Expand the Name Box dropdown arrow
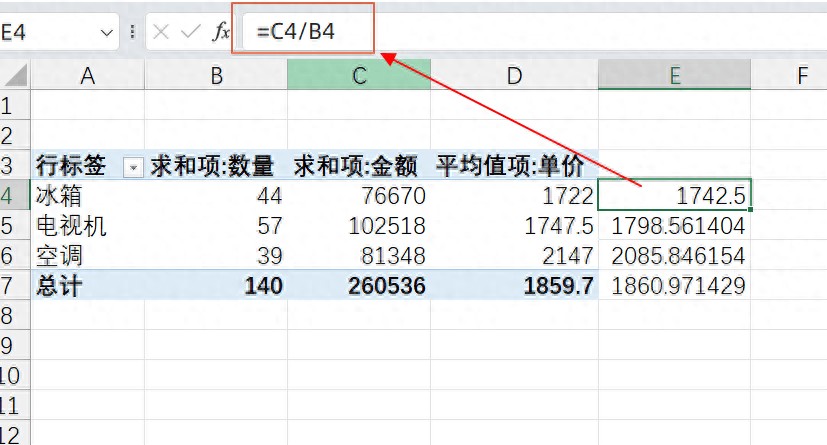Screen dimensions: 827x445 (108, 32)
